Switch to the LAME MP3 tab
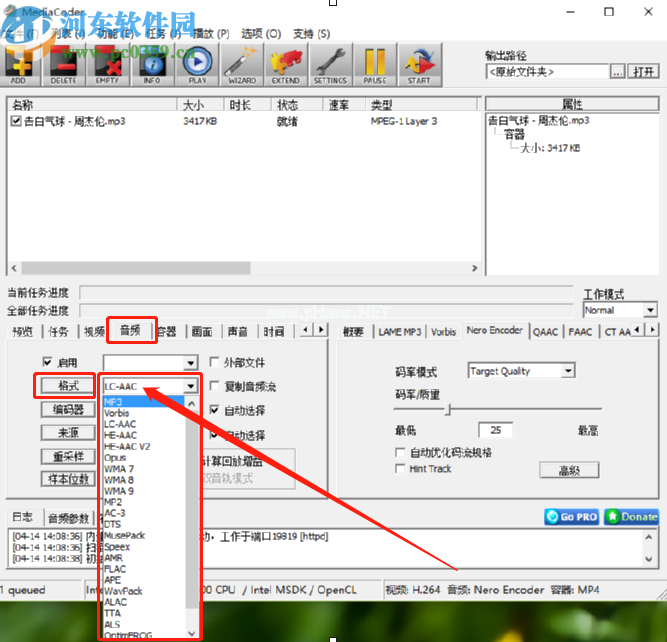This screenshot has width=667, height=642. pyautogui.click(x=400, y=332)
